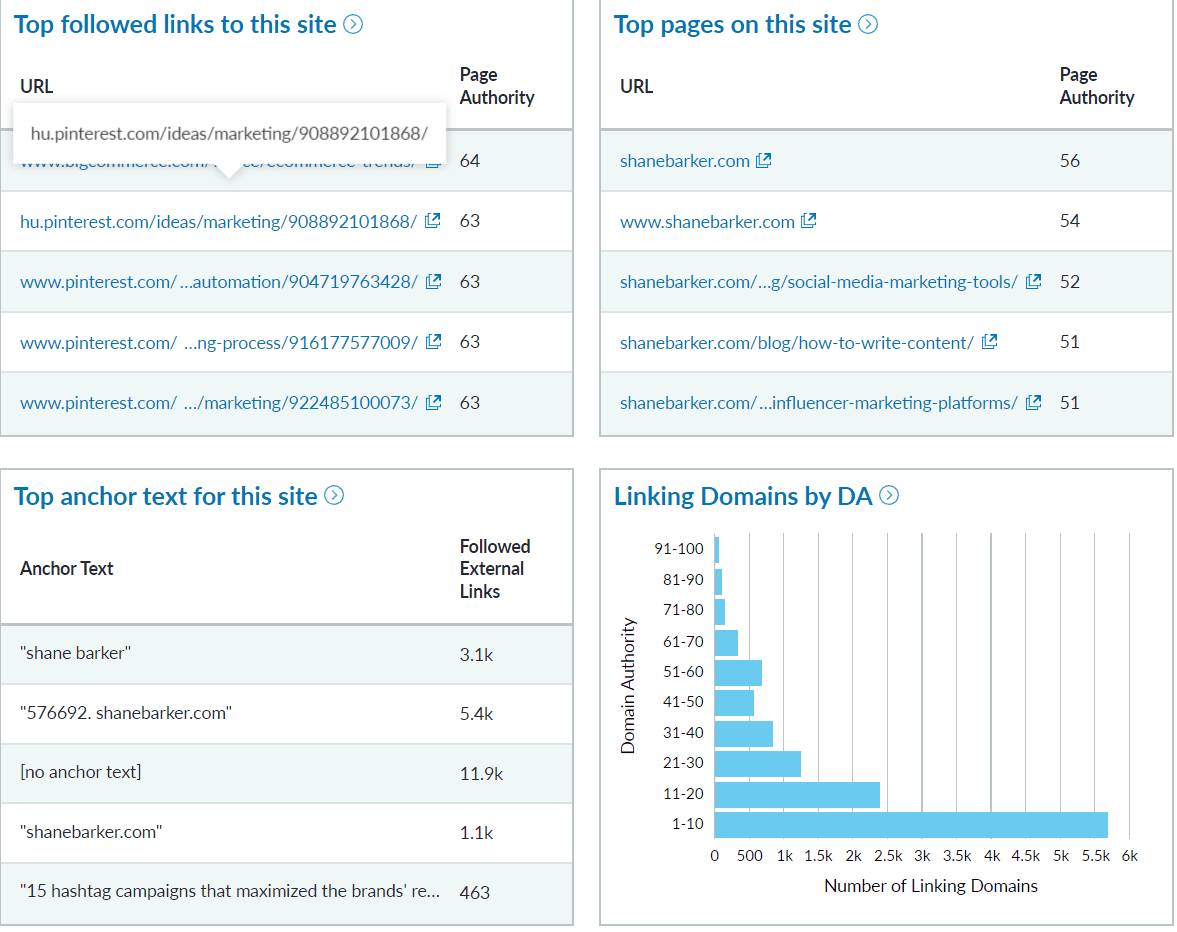
Task: Open hu.pinterest.com/ideas/marketing/908892101868/ link in table
Action: (x=218, y=221)
